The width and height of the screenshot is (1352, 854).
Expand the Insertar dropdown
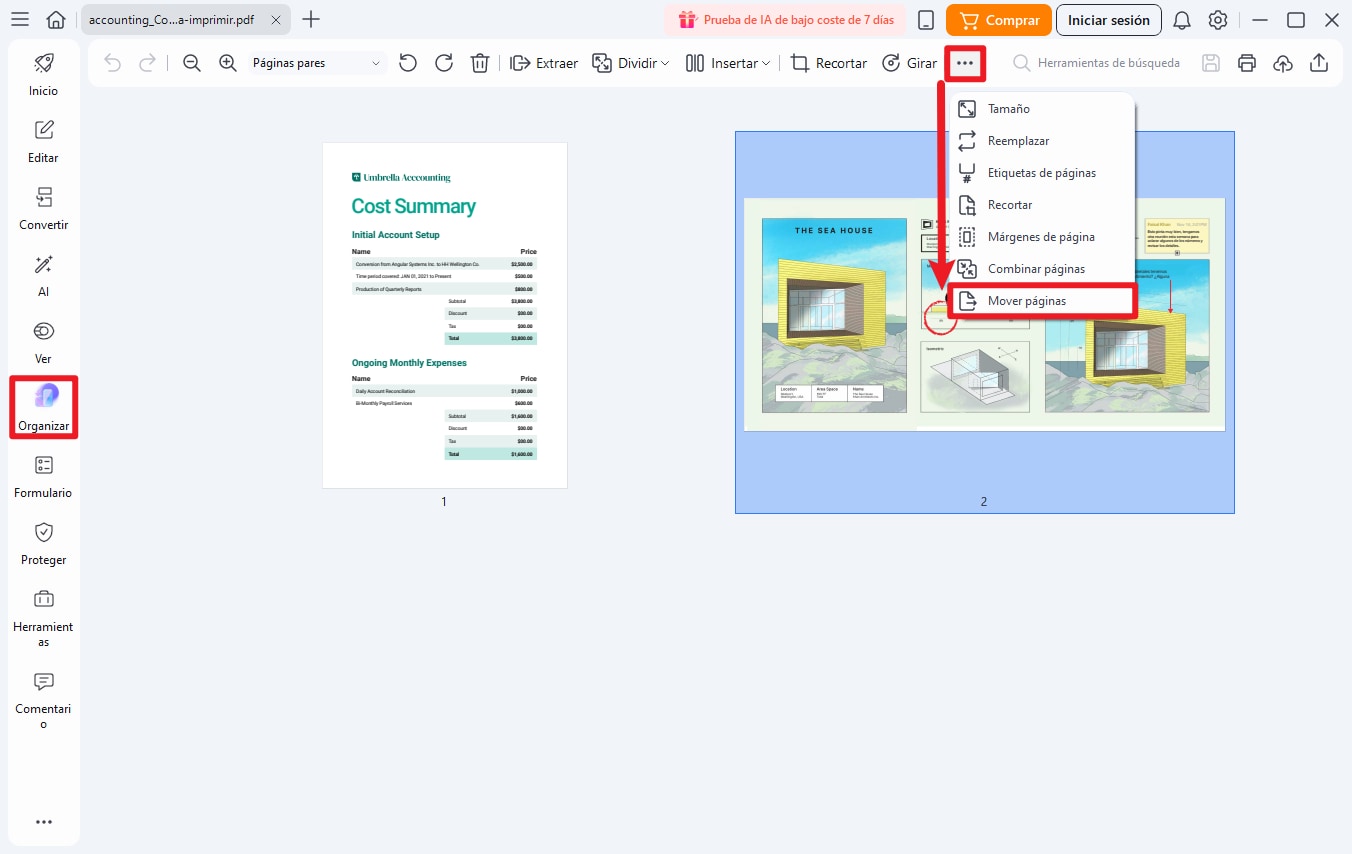[x=729, y=63]
